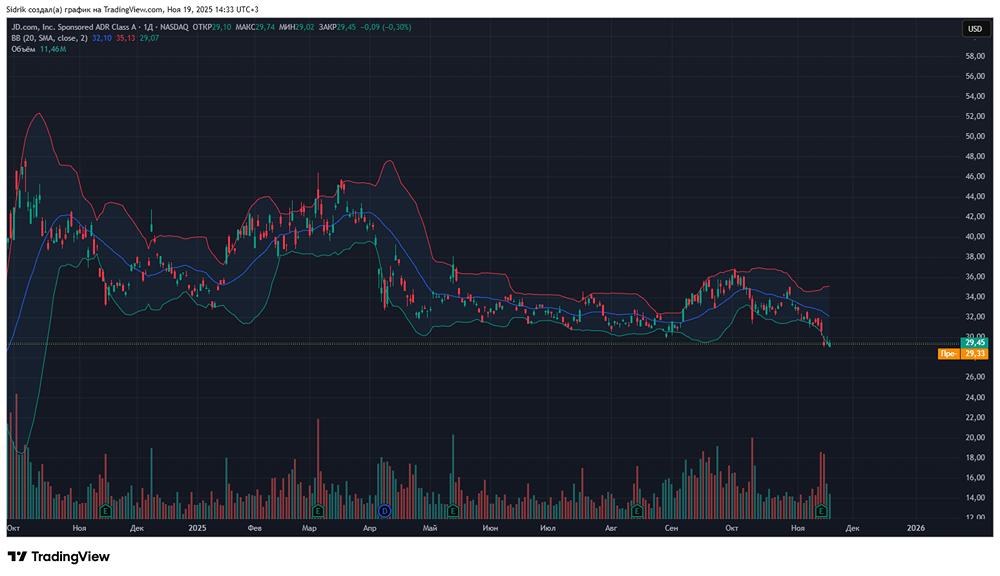Click the blue 32,10 BB basis value
1000x576 pixels.
tap(101, 37)
